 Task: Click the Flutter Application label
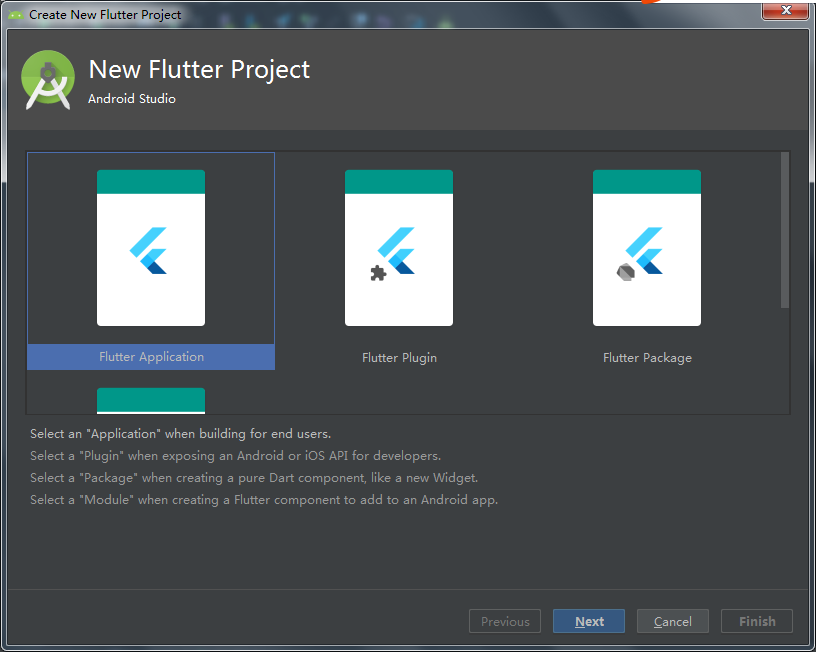coord(151,357)
